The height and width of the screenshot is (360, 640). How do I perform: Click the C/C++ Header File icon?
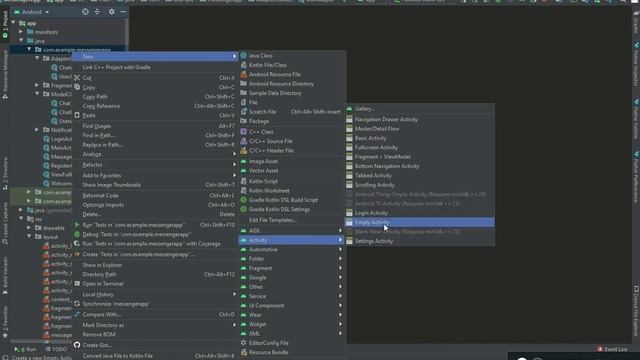point(244,150)
